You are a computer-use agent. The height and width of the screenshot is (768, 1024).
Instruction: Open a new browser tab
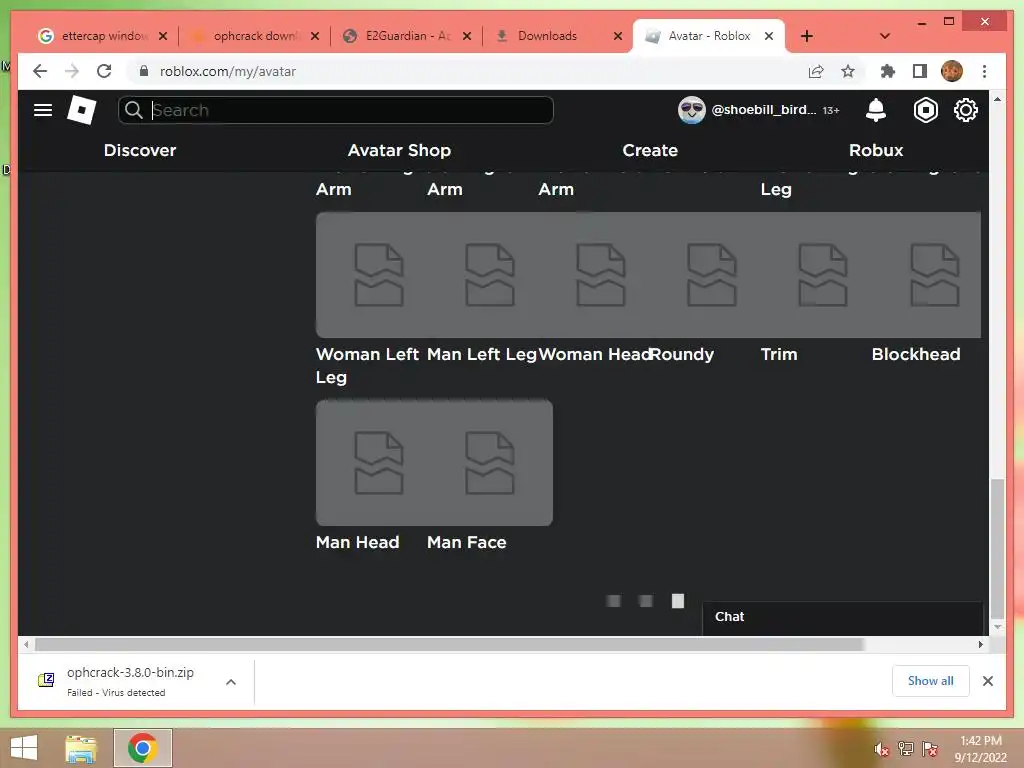point(807,36)
